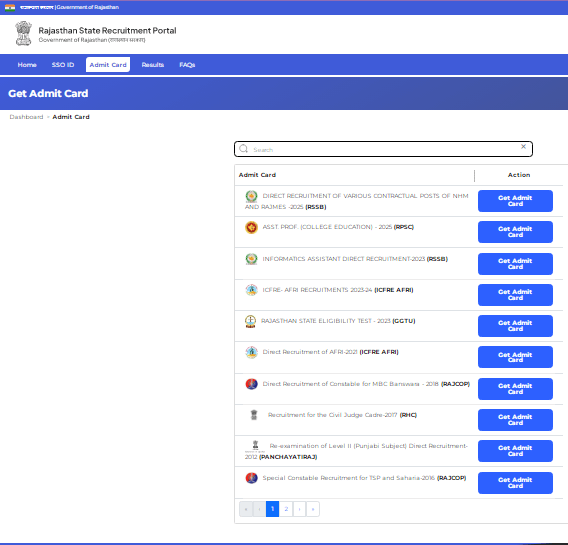
Task: Focus the Search input field
Action: tap(383, 149)
